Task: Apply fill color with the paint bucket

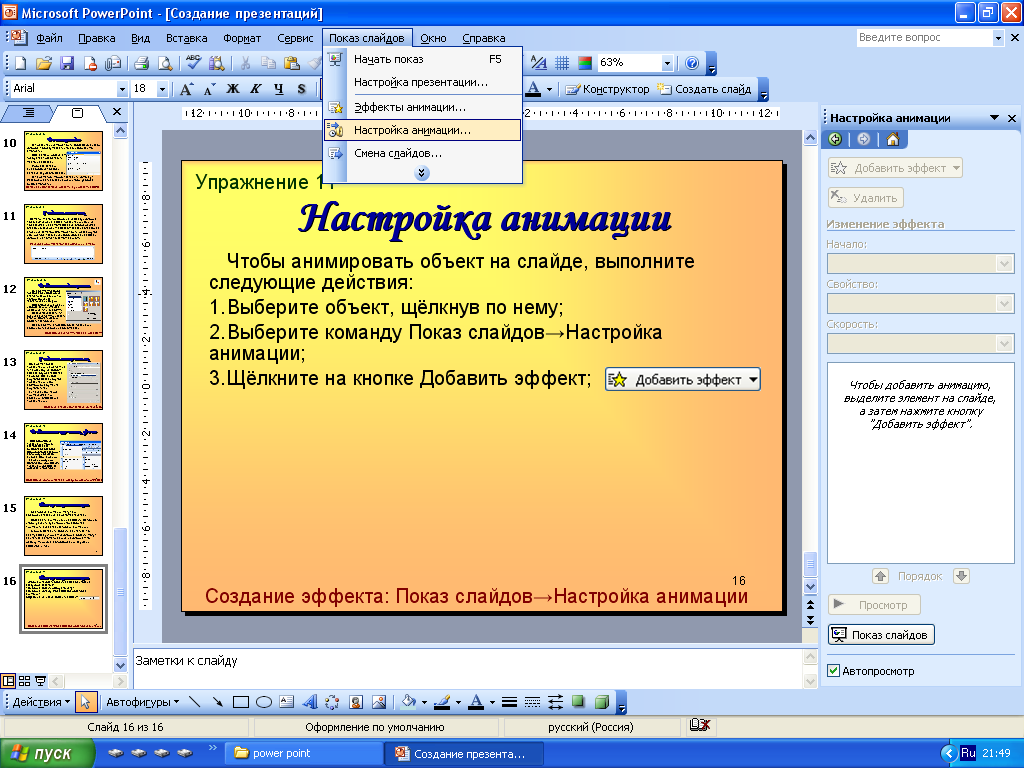Action: [409, 702]
